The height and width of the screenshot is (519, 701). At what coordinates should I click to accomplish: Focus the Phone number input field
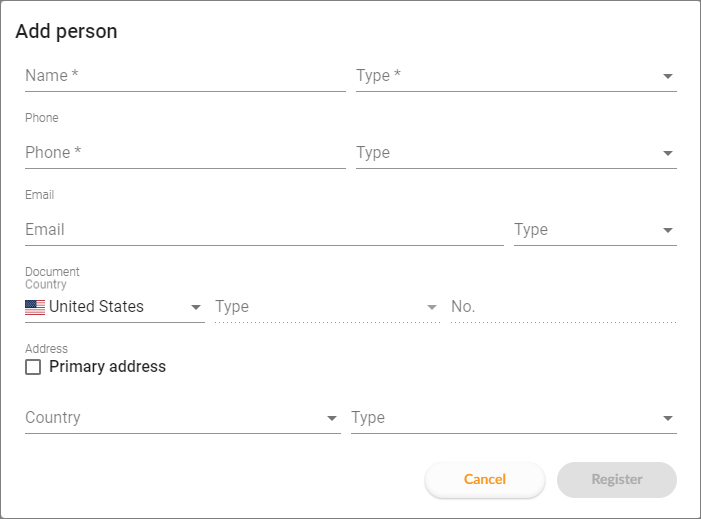point(185,153)
